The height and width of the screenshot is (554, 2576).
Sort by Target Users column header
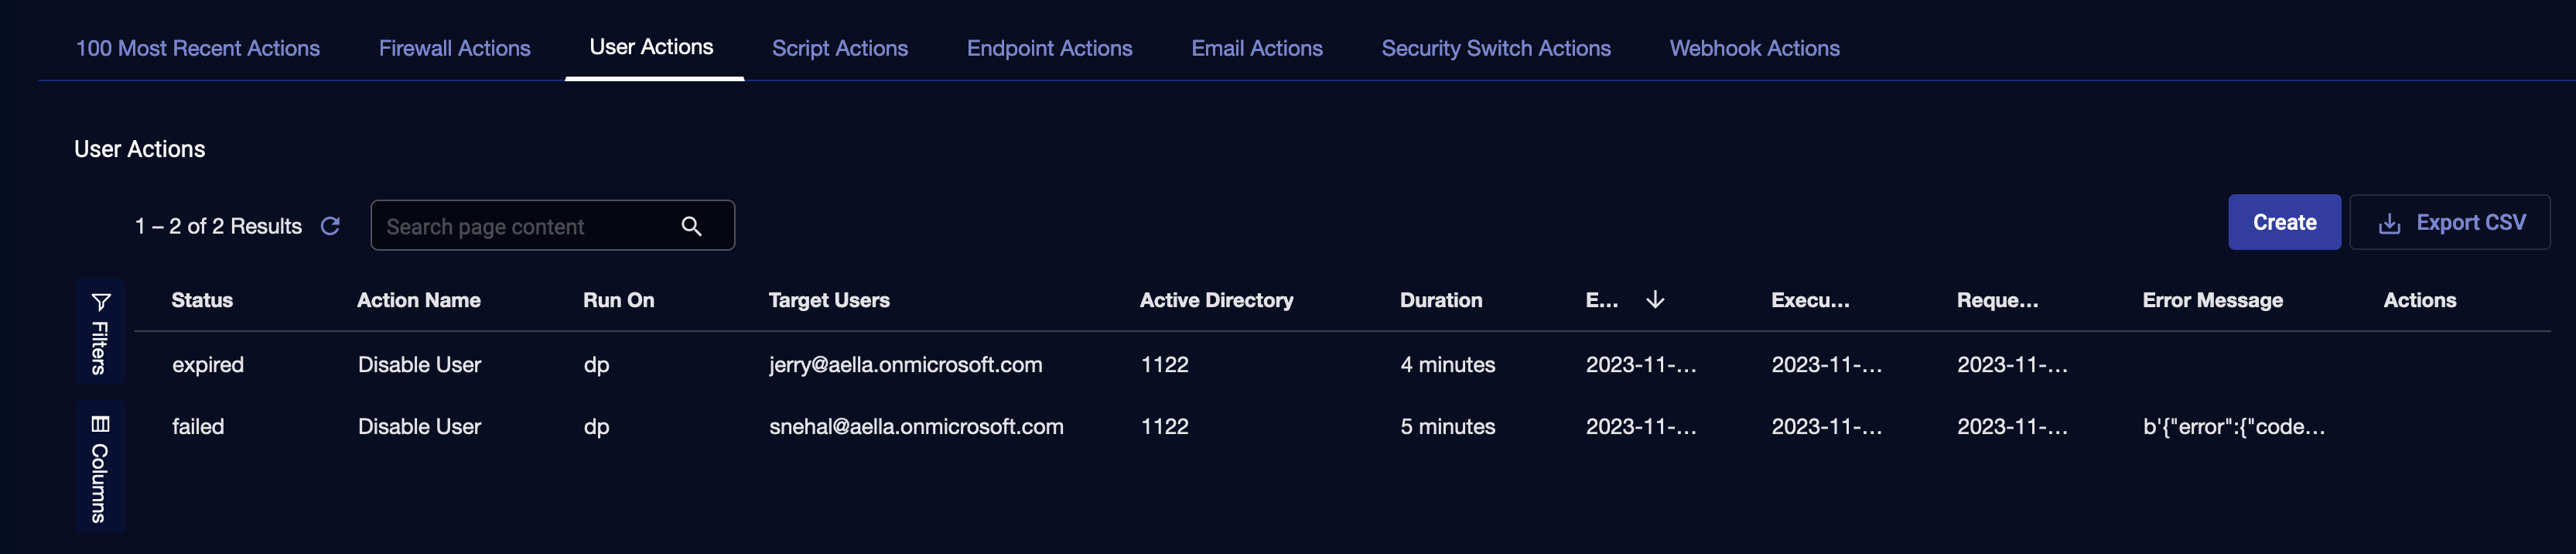point(829,300)
